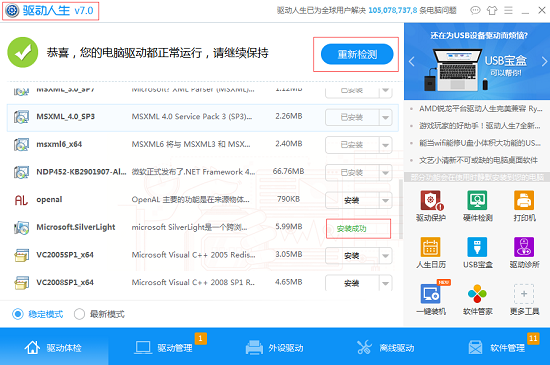
Task: Select the 最新模式 radio button
Action: (80, 314)
